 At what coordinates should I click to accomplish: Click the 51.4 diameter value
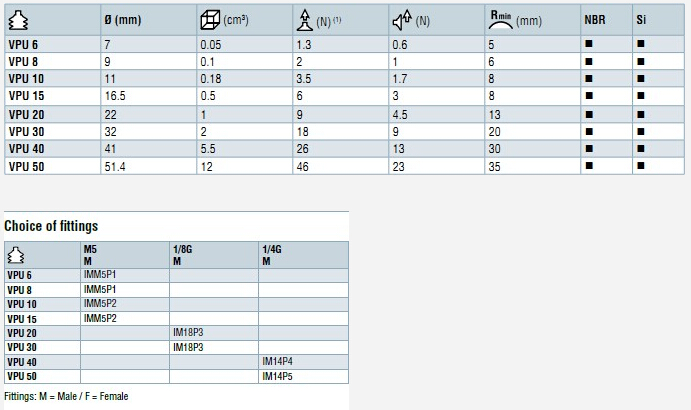coord(115,165)
